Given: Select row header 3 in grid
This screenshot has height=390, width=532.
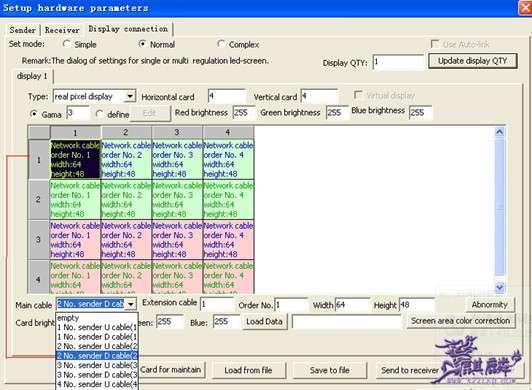Looking at the screenshot, I should pyautogui.click(x=39, y=240).
